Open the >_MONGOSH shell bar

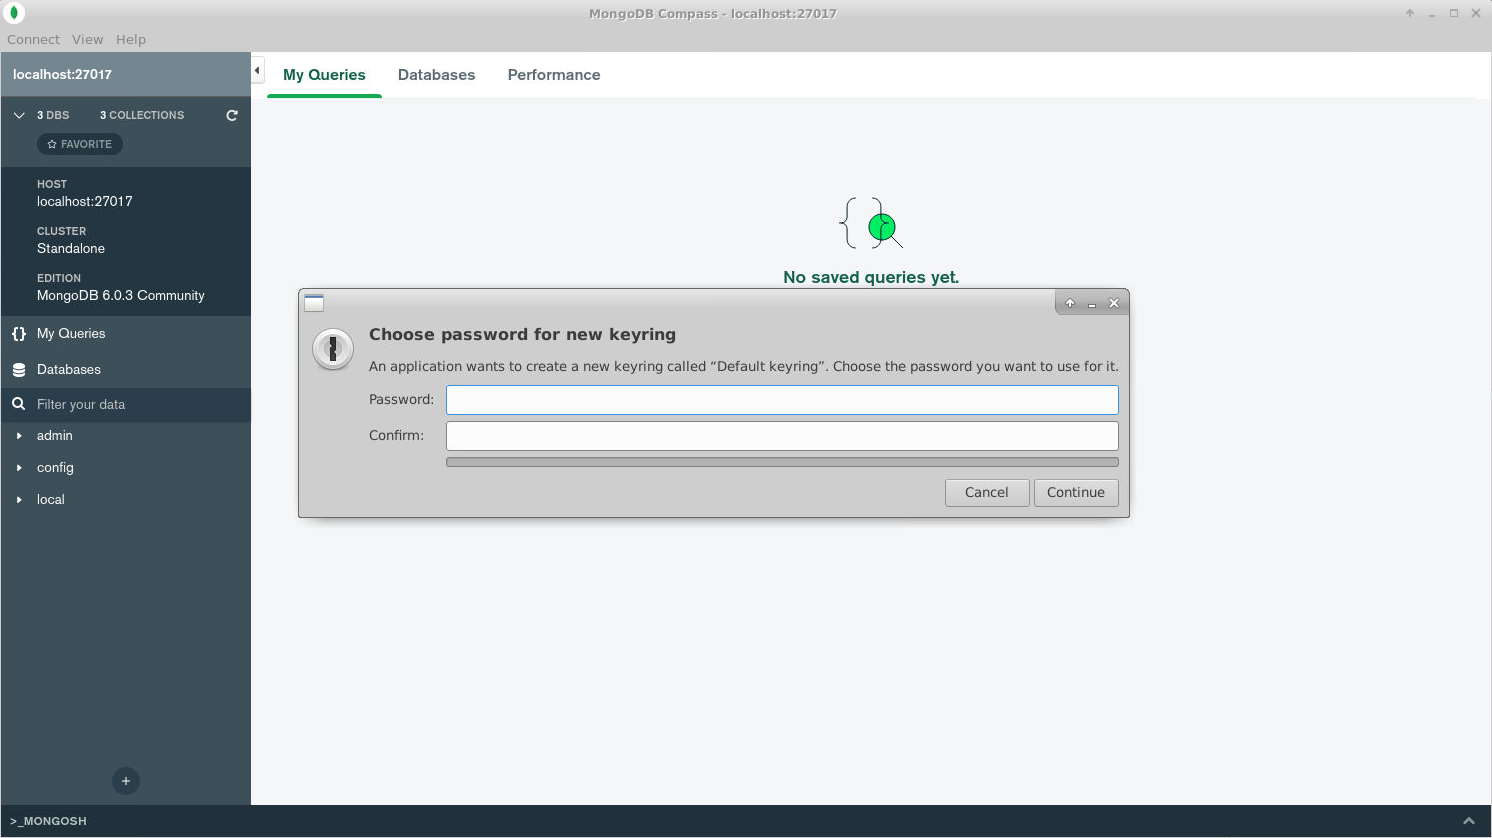pyautogui.click(x=48, y=821)
